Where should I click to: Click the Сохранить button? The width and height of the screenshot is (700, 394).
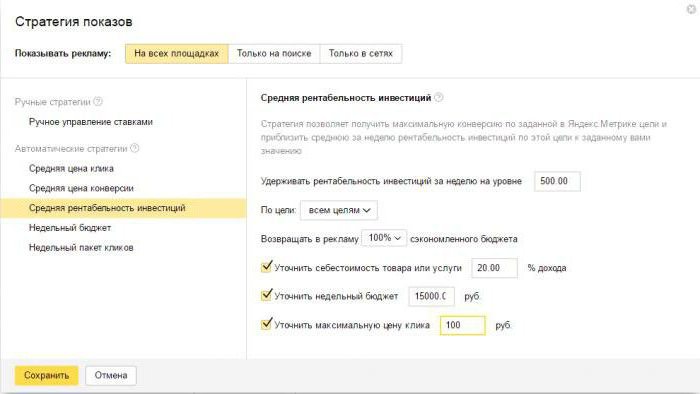pyautogui.click(x=46, y=375)
